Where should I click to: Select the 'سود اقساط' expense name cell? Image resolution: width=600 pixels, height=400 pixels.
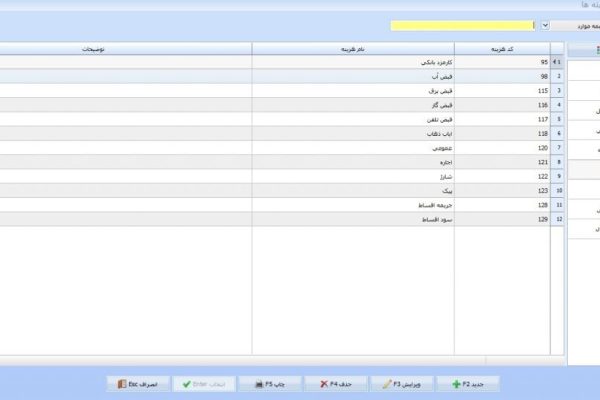(353, 219)
